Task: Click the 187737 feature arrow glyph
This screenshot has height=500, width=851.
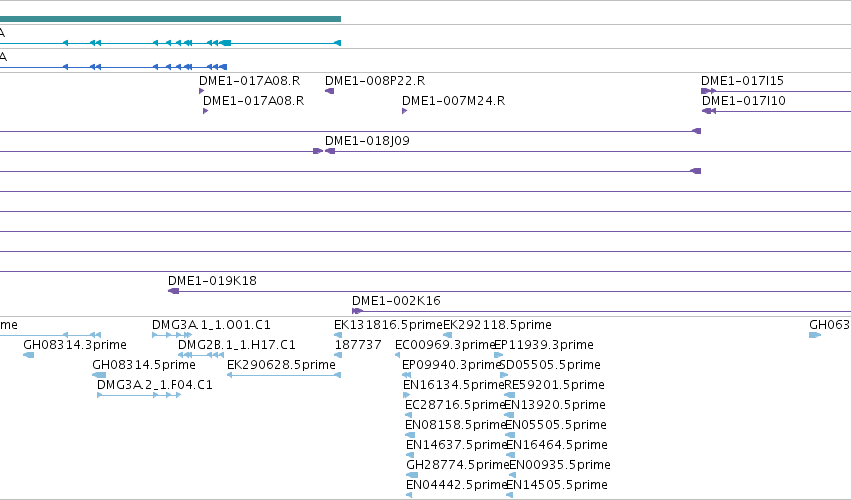Action: [x=338, y=355]
